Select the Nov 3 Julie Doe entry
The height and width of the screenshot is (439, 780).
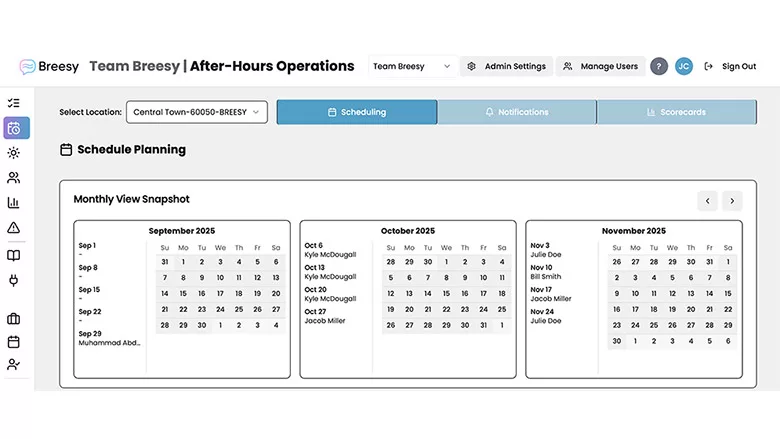click(x=546, y=250)
